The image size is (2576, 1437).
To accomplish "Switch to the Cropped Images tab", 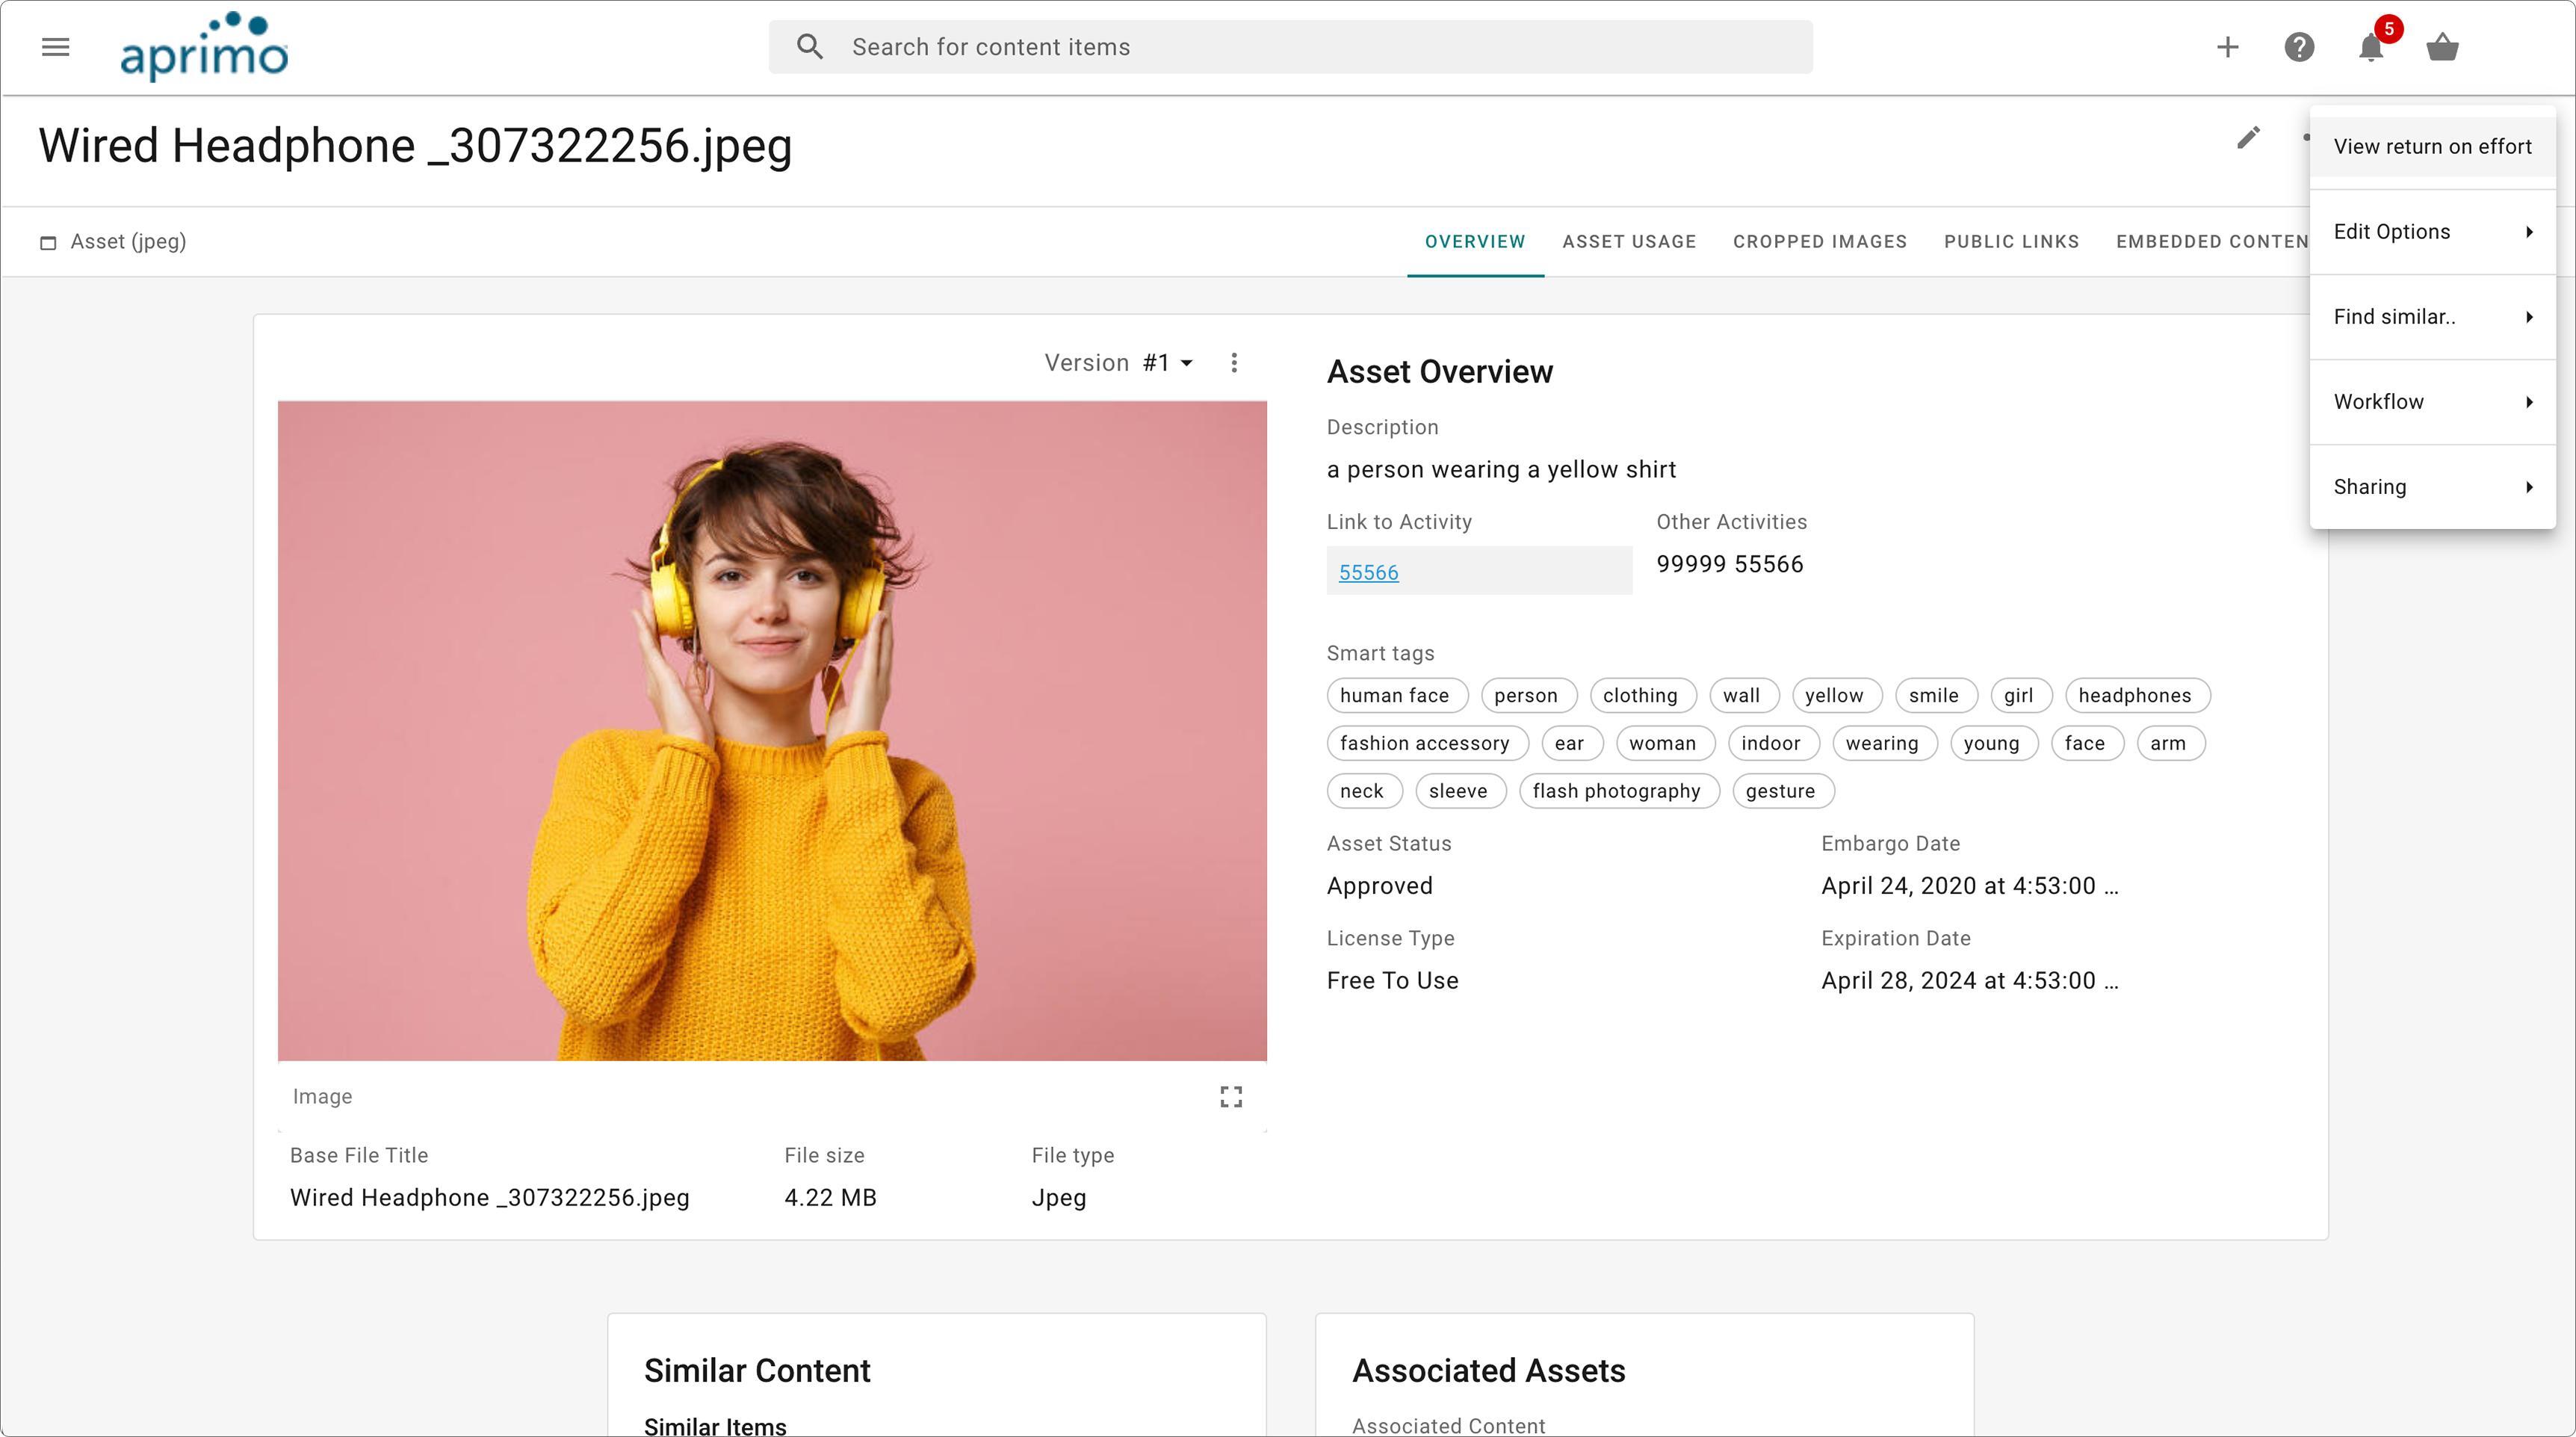I will coord(1819,242).
